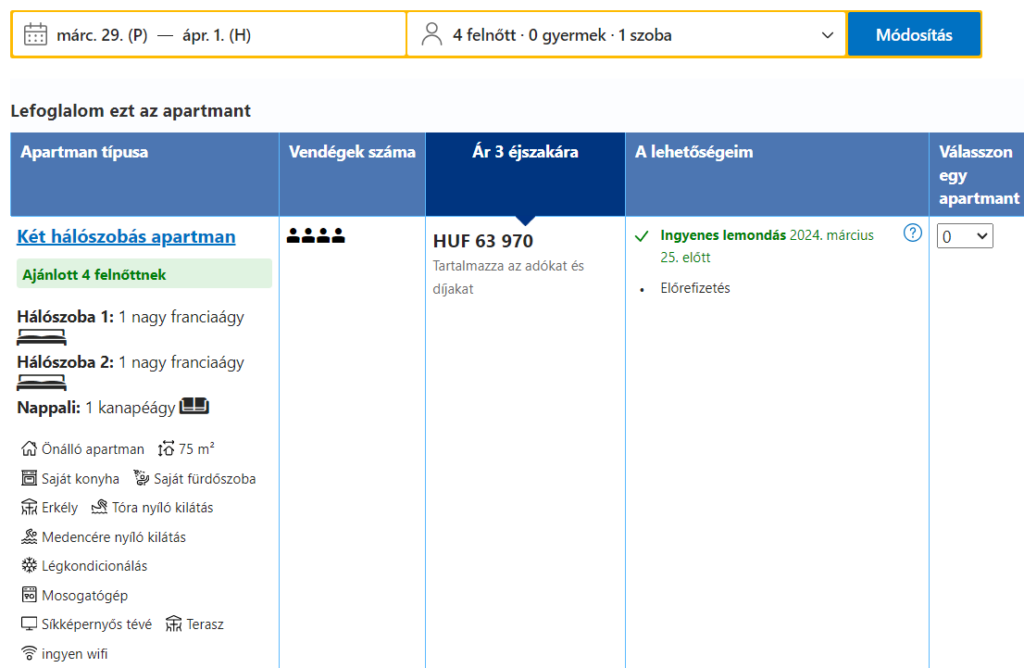Click the check-out date ápr. 1. (H)
The height and width of the screenshot is (668, 1024).
[217, 35]
